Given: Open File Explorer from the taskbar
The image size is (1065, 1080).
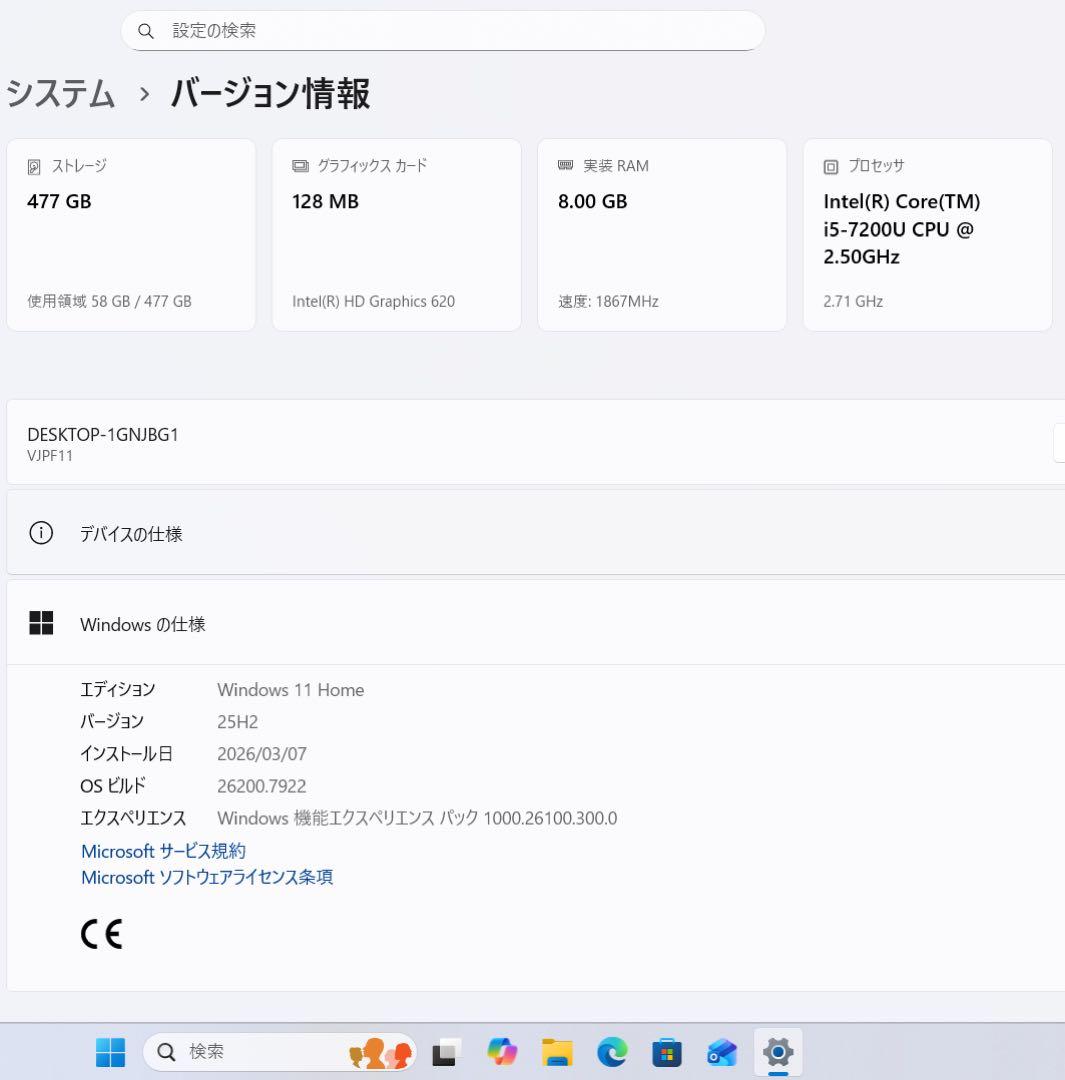Looking at the screenshot, I should click(557, 1052).
